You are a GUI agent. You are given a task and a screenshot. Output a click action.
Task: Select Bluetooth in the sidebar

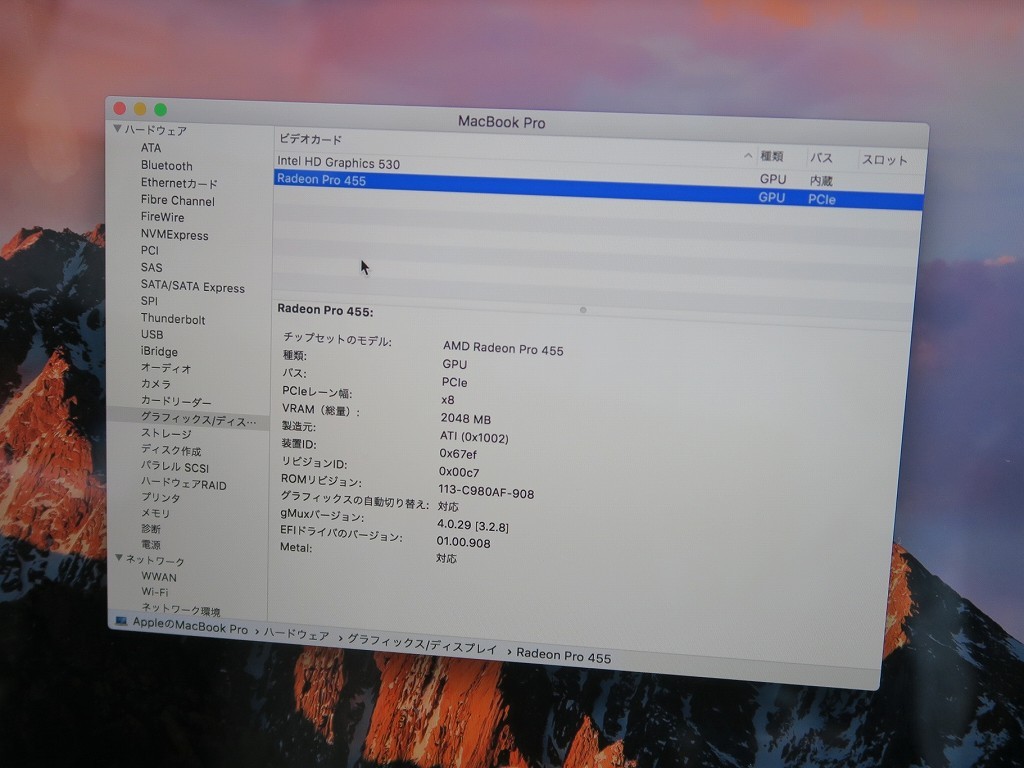[x=167, y=165]
